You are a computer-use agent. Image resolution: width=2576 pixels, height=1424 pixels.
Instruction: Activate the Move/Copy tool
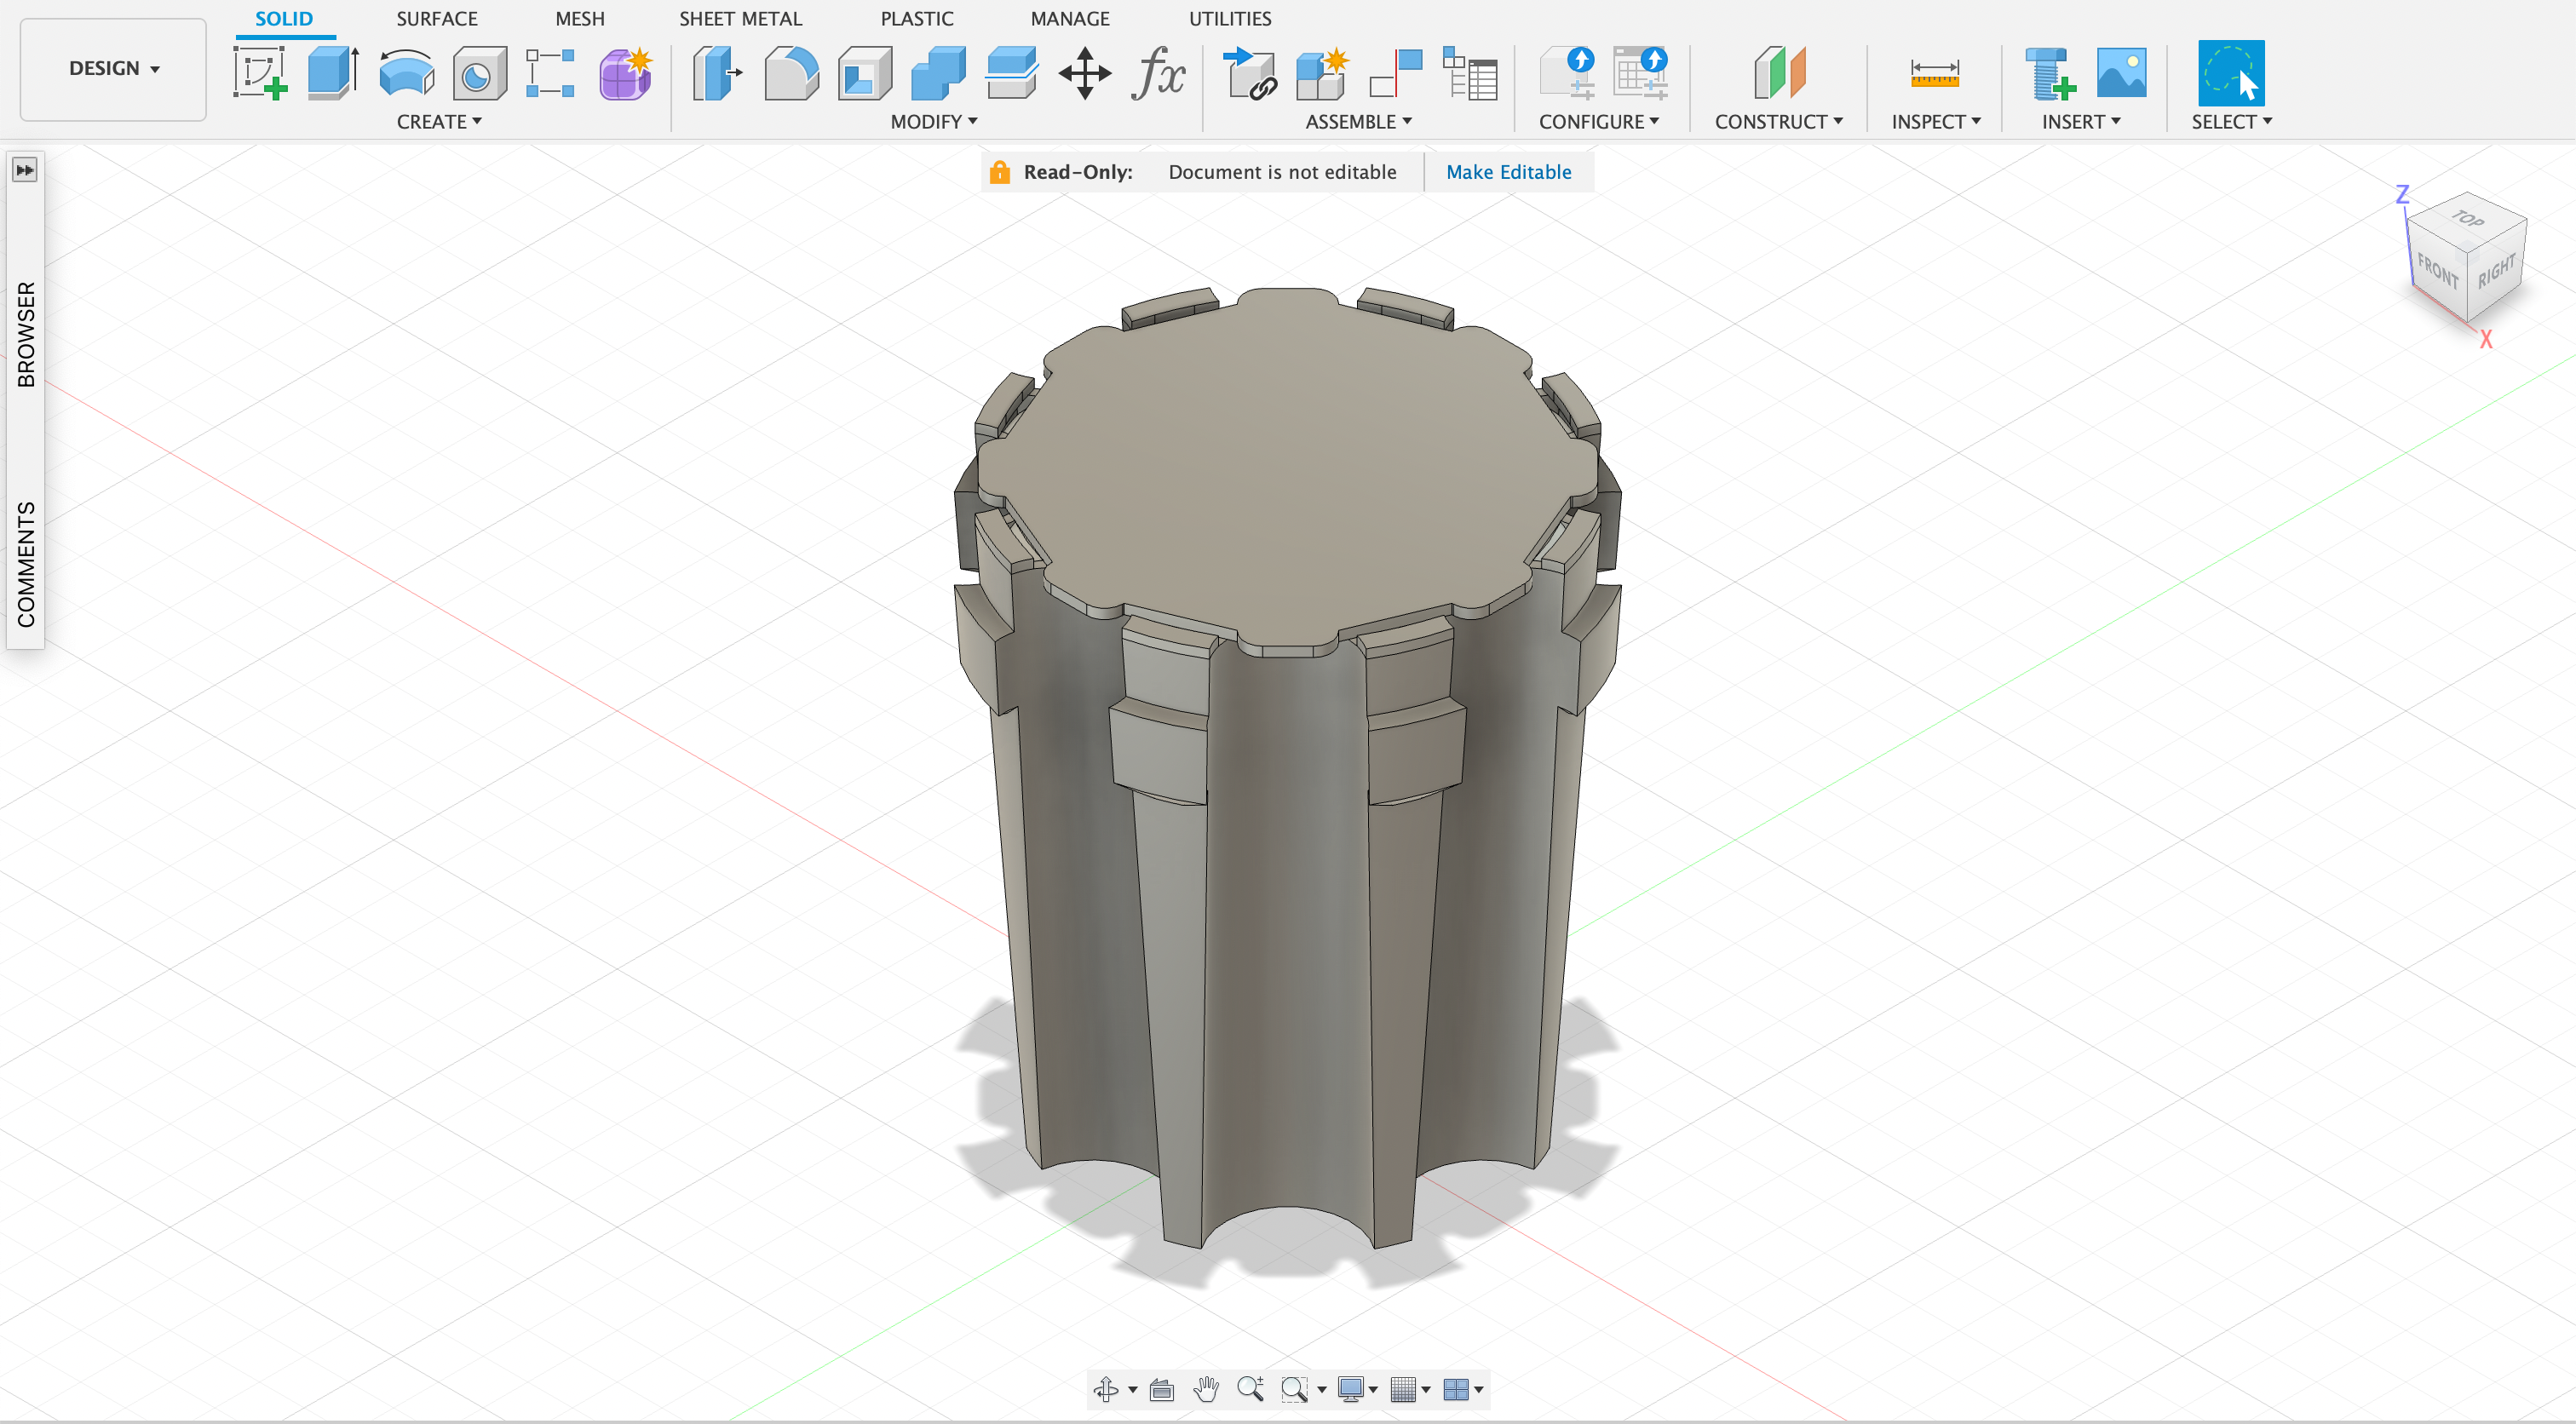pos(1085,73)
